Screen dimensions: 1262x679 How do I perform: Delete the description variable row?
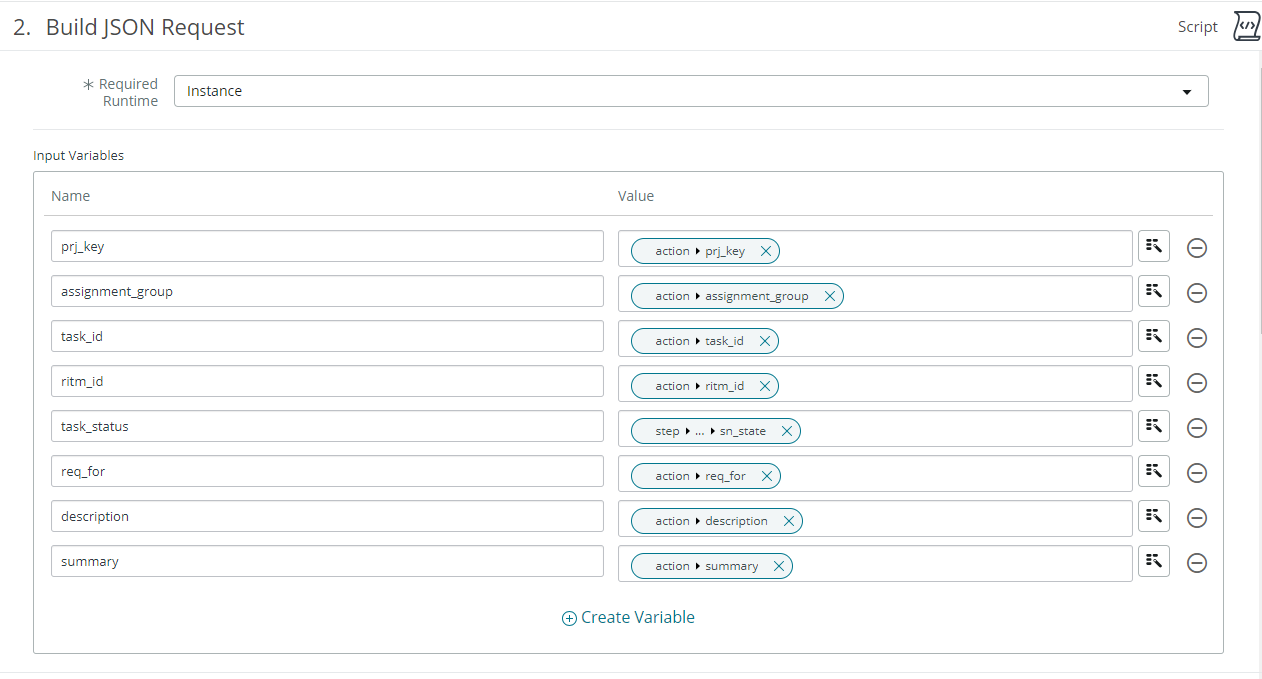click(x=1196, y=518)
